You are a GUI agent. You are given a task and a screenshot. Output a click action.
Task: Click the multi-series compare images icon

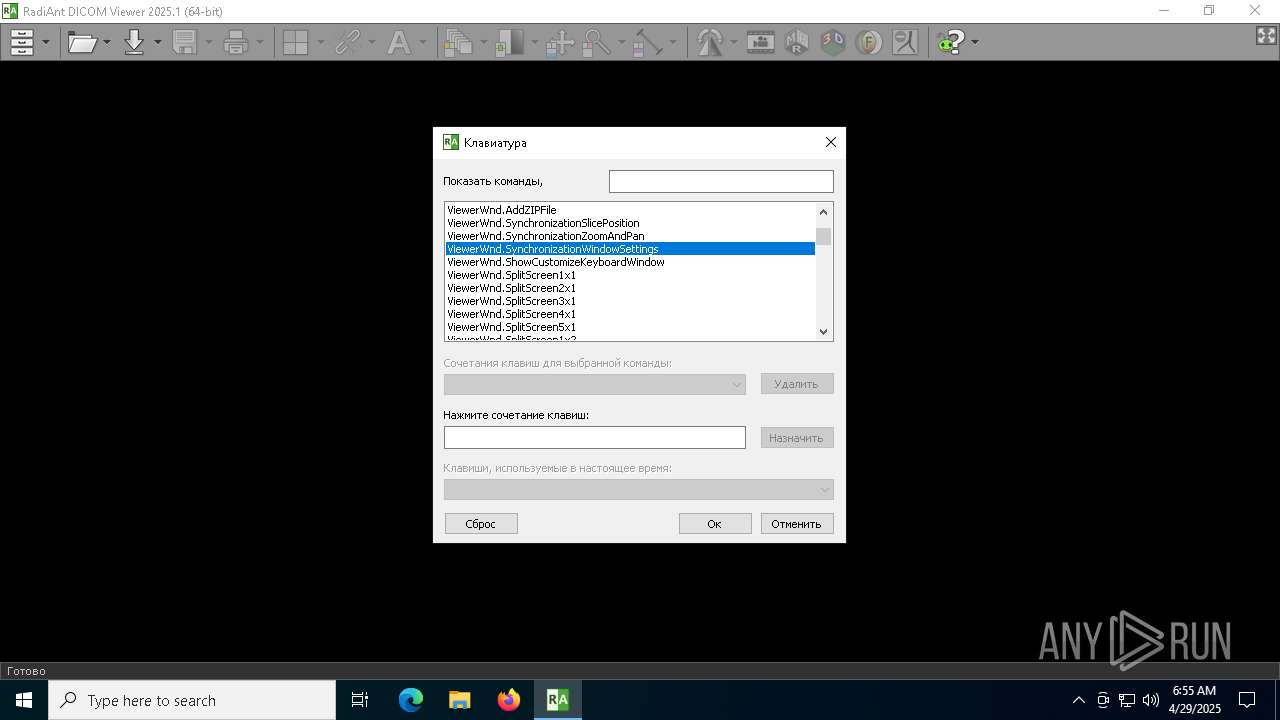[459, 42]
